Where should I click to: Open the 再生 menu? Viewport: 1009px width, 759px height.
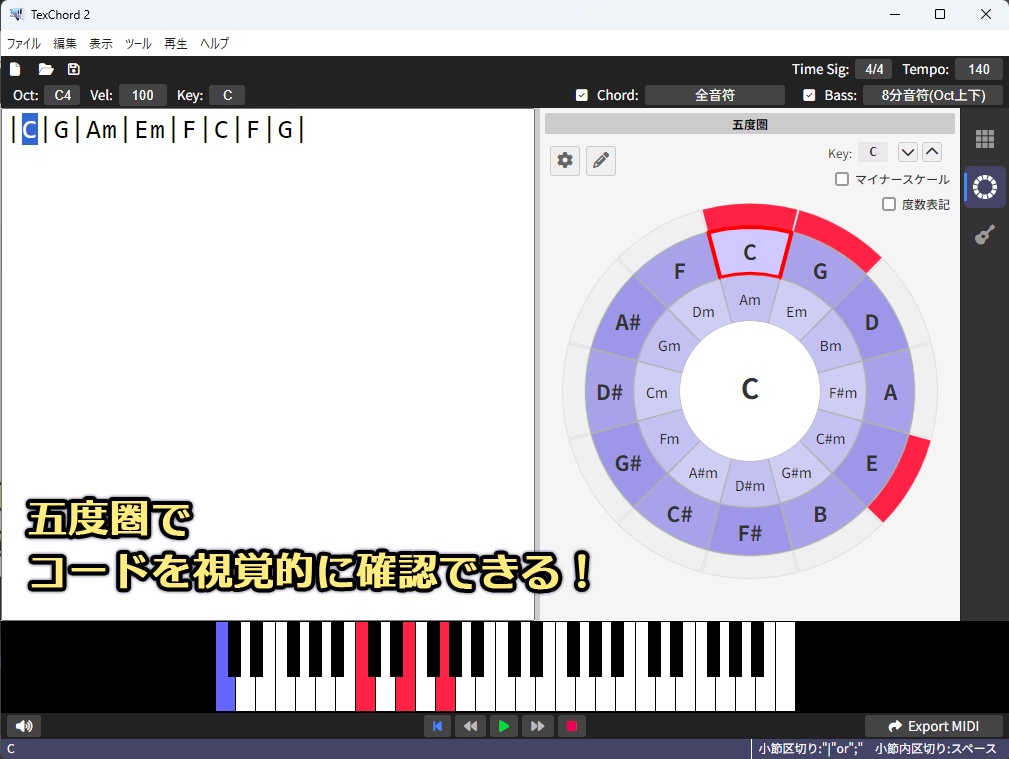point(175,43)
